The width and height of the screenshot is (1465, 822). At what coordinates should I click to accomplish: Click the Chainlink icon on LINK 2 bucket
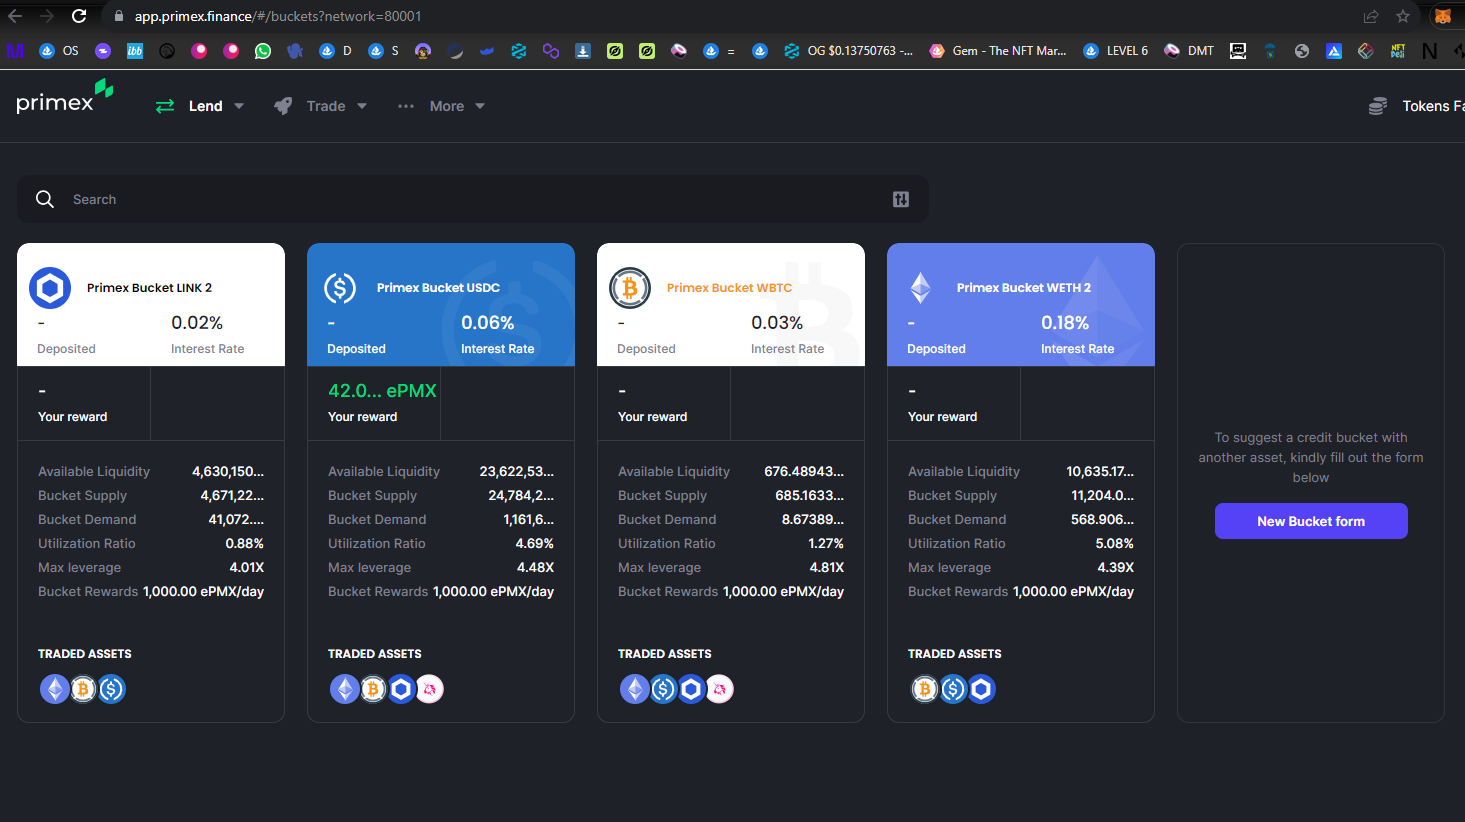50,288
